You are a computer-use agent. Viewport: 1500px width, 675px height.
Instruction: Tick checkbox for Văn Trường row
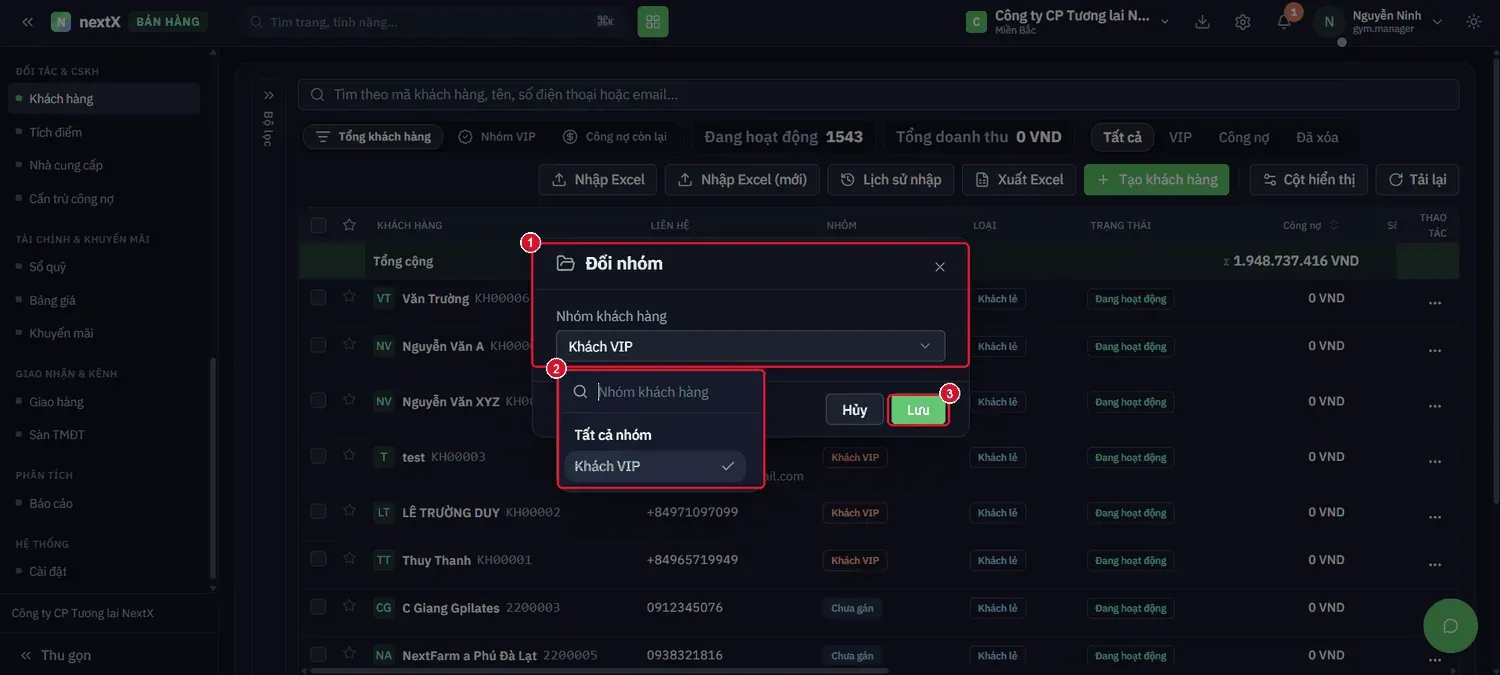318,297
